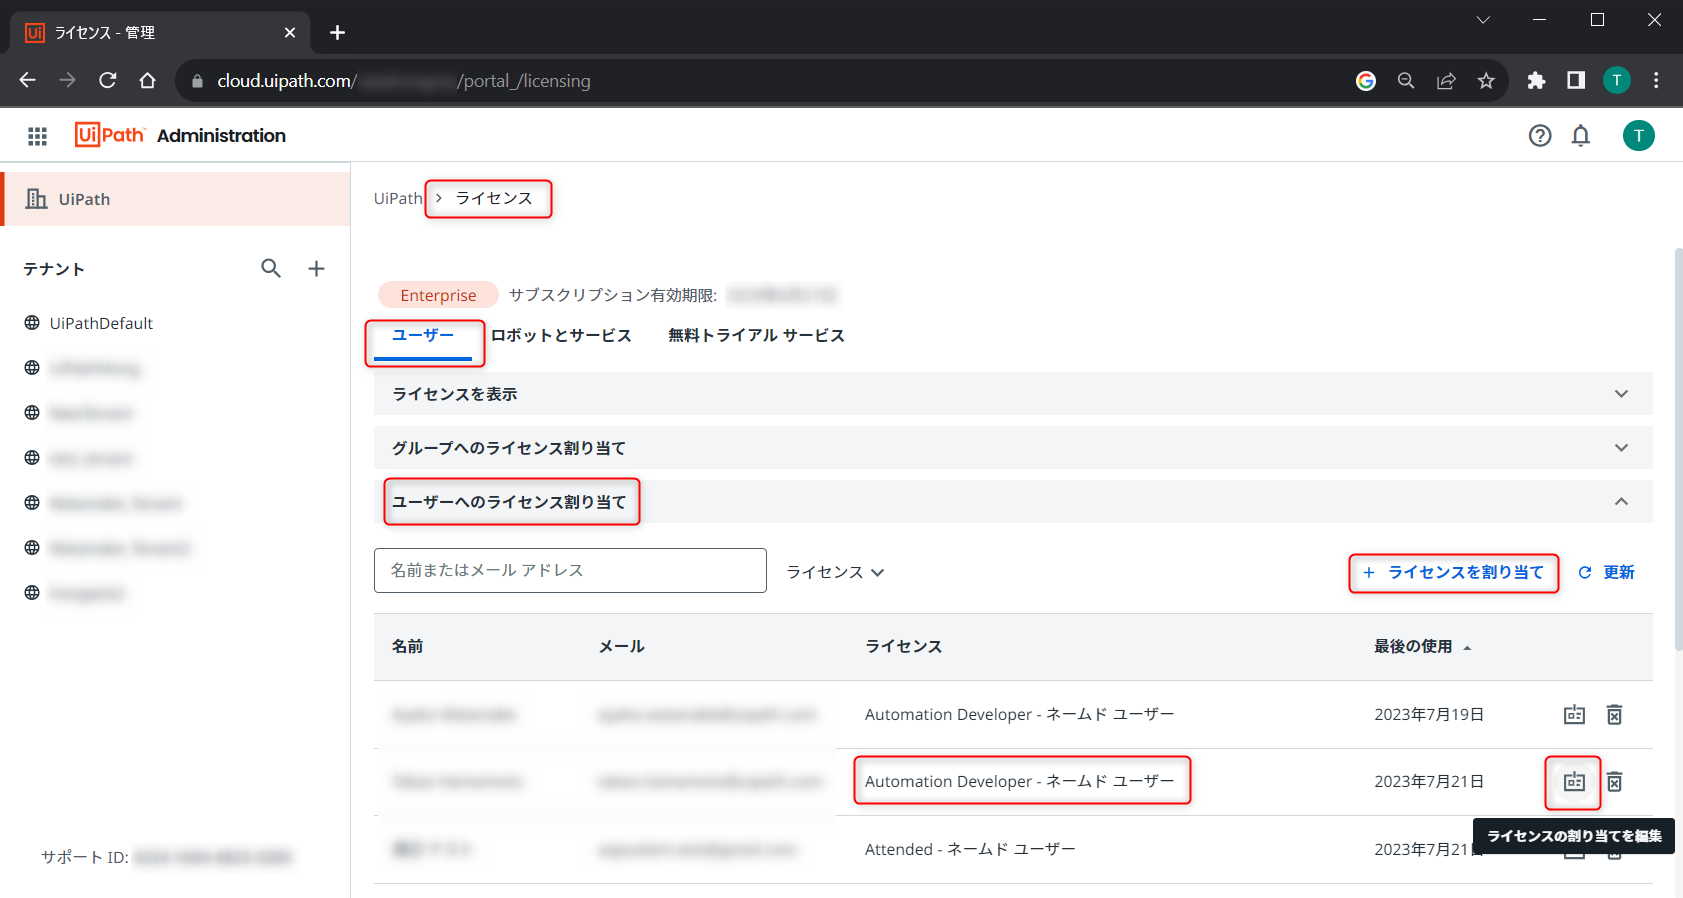Open the tab search chevron in title bar
Viewport: 1683px width, 898px height.
tap(1483, 20)
